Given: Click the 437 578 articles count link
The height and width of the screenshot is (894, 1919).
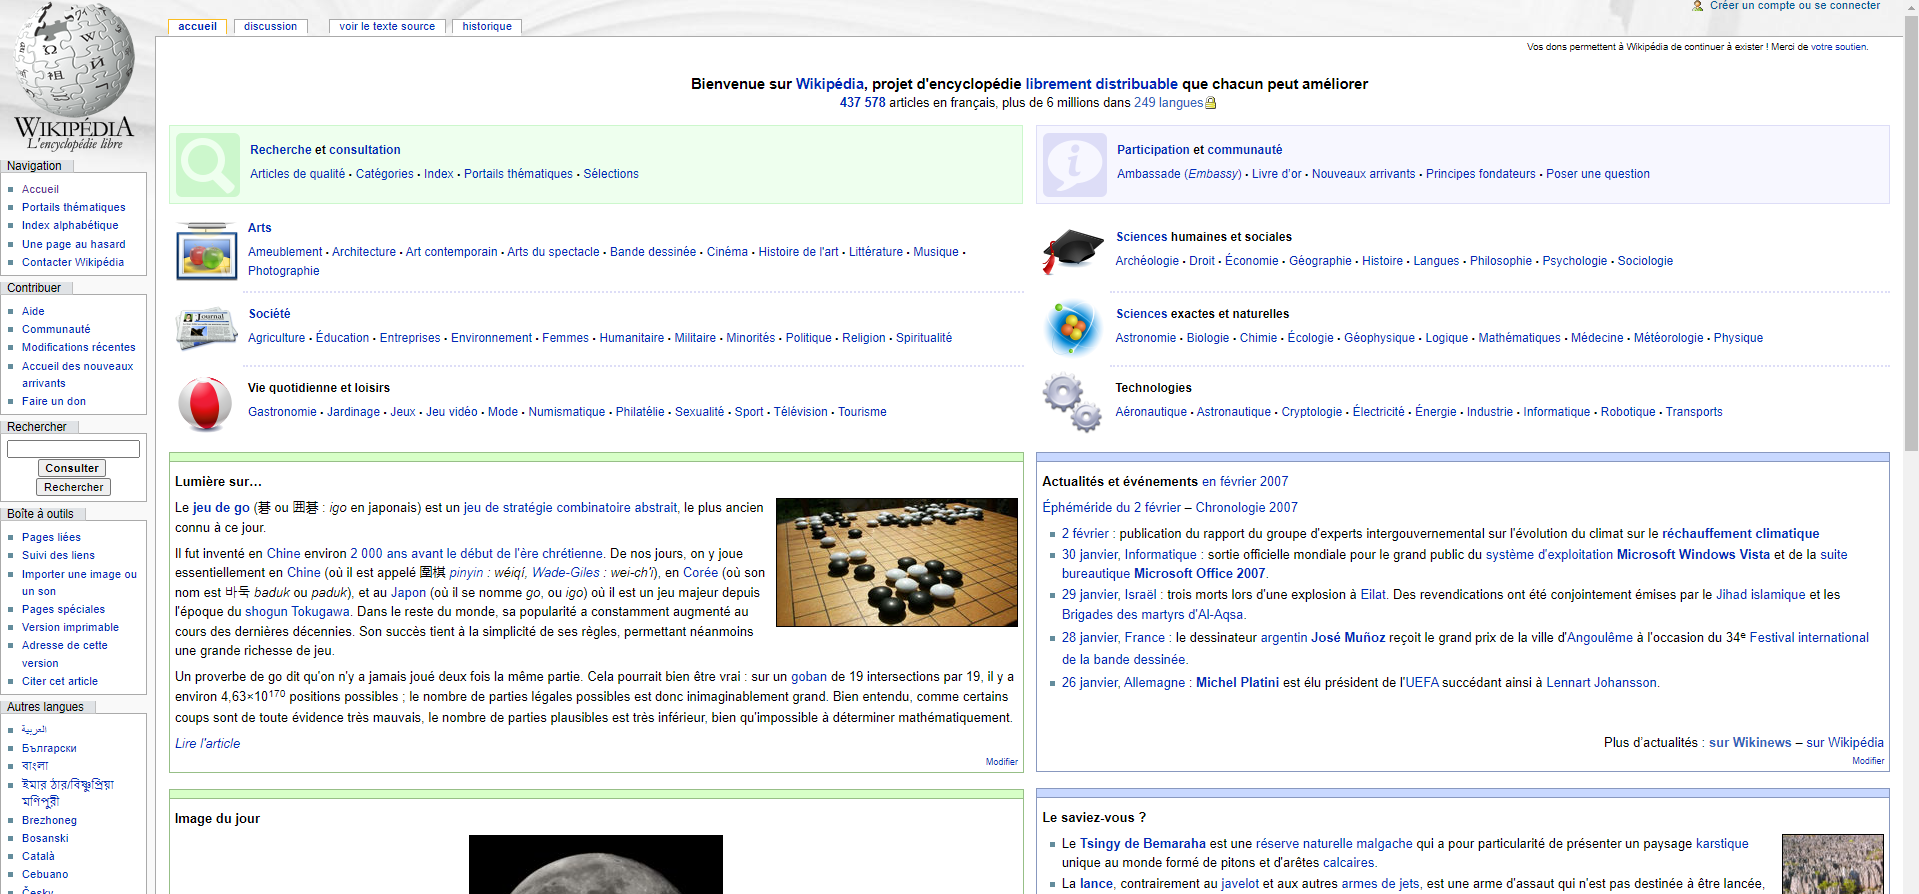Looking at the screenshot, I should [862, 103].
